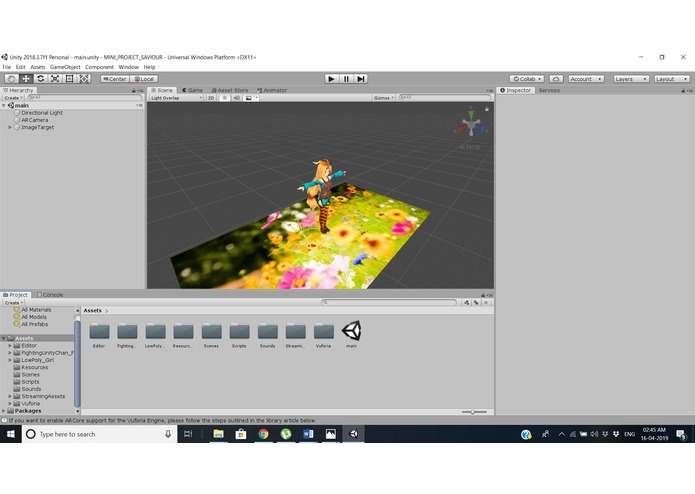Open the Streami... folder thumbnail
The height and width of the screenshot is (494, 695).
click(296, 331)
